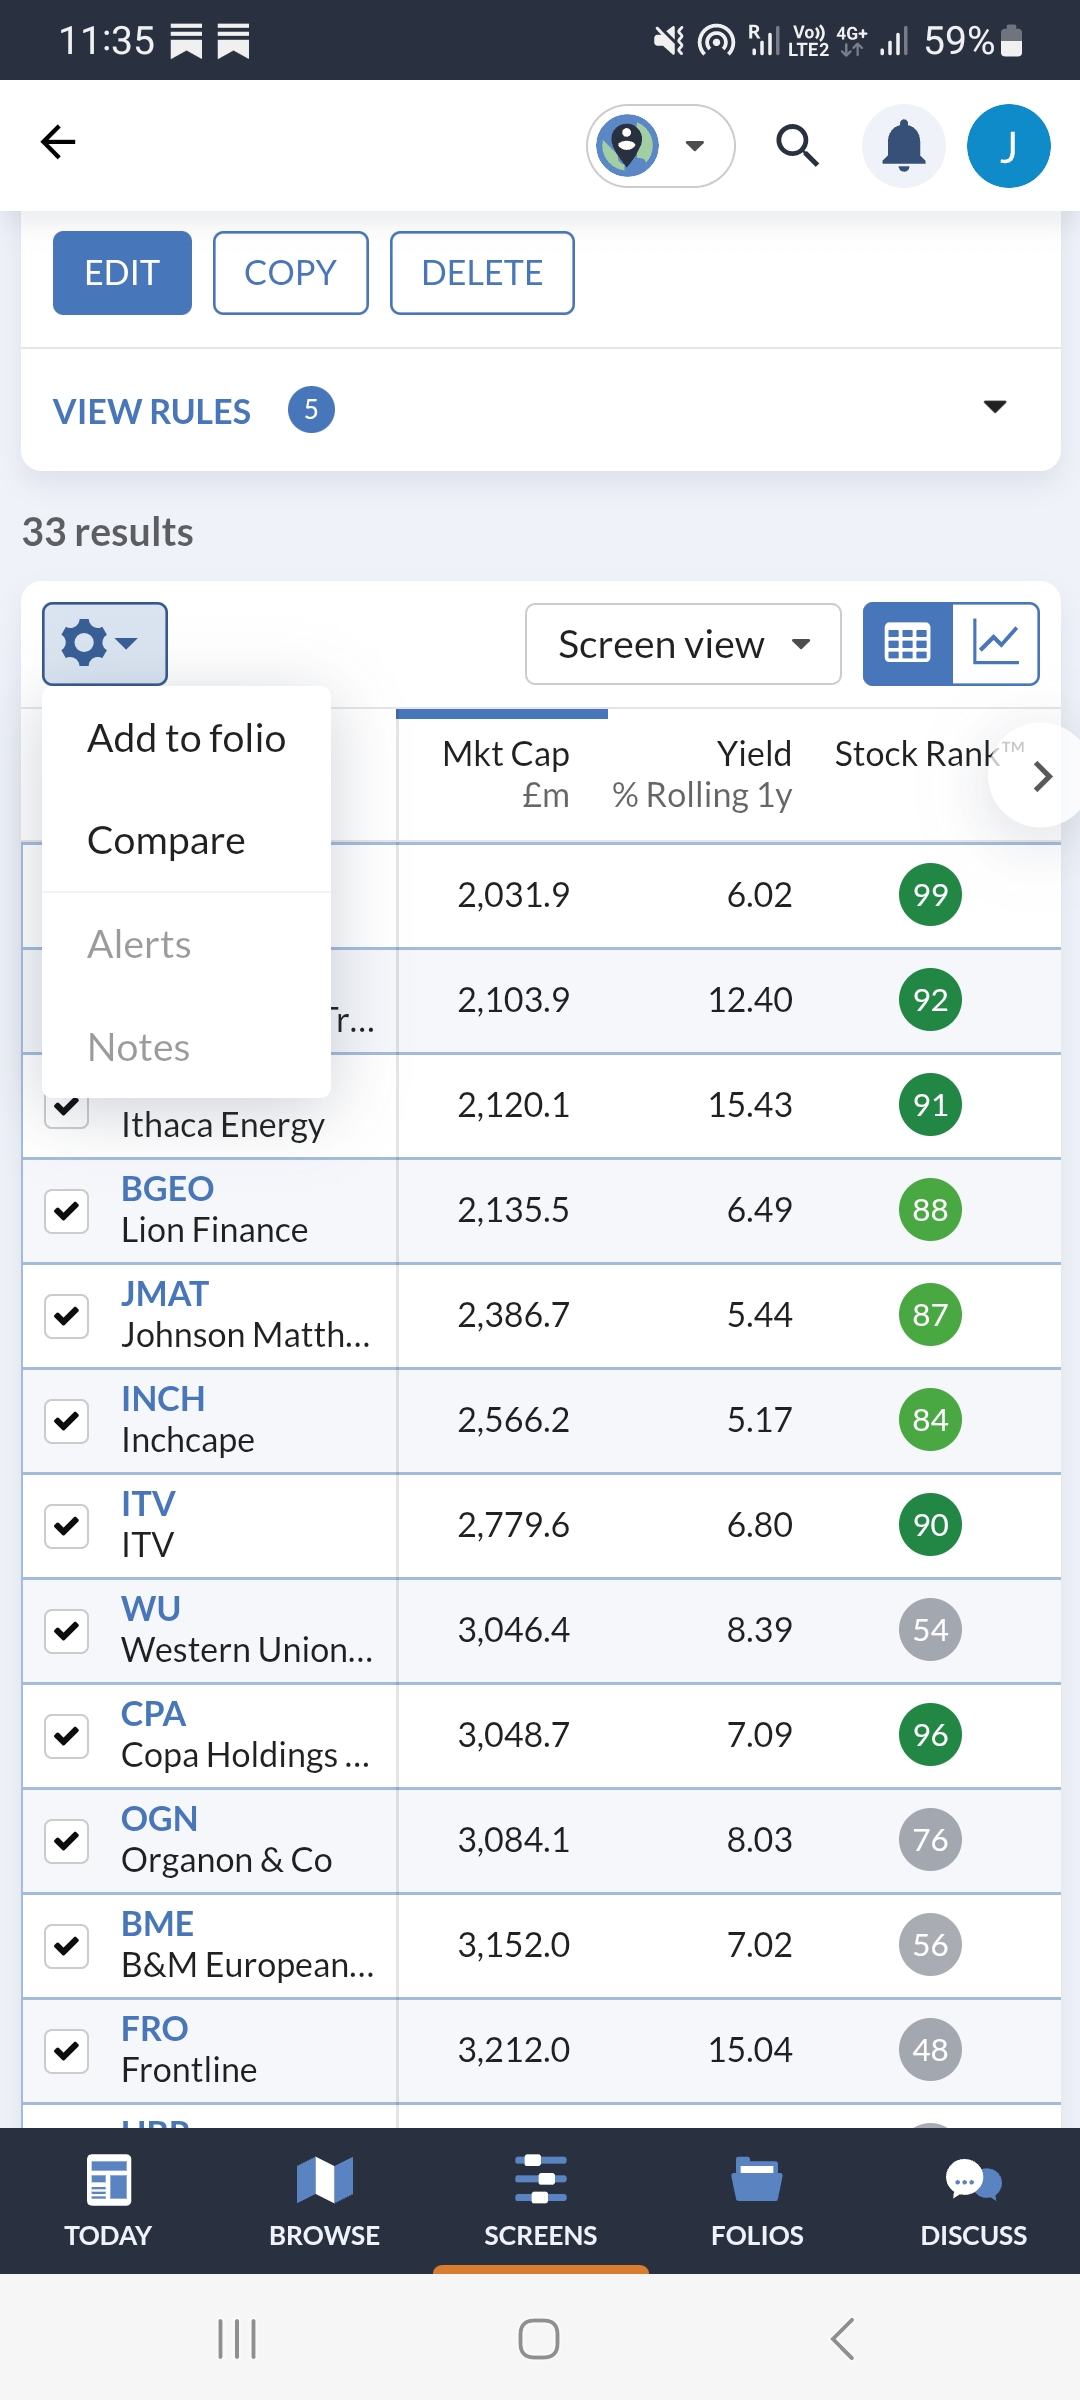Screen dimensions: 1080x2400
Task: Click the EDIT button
Action: click(122, 273)
